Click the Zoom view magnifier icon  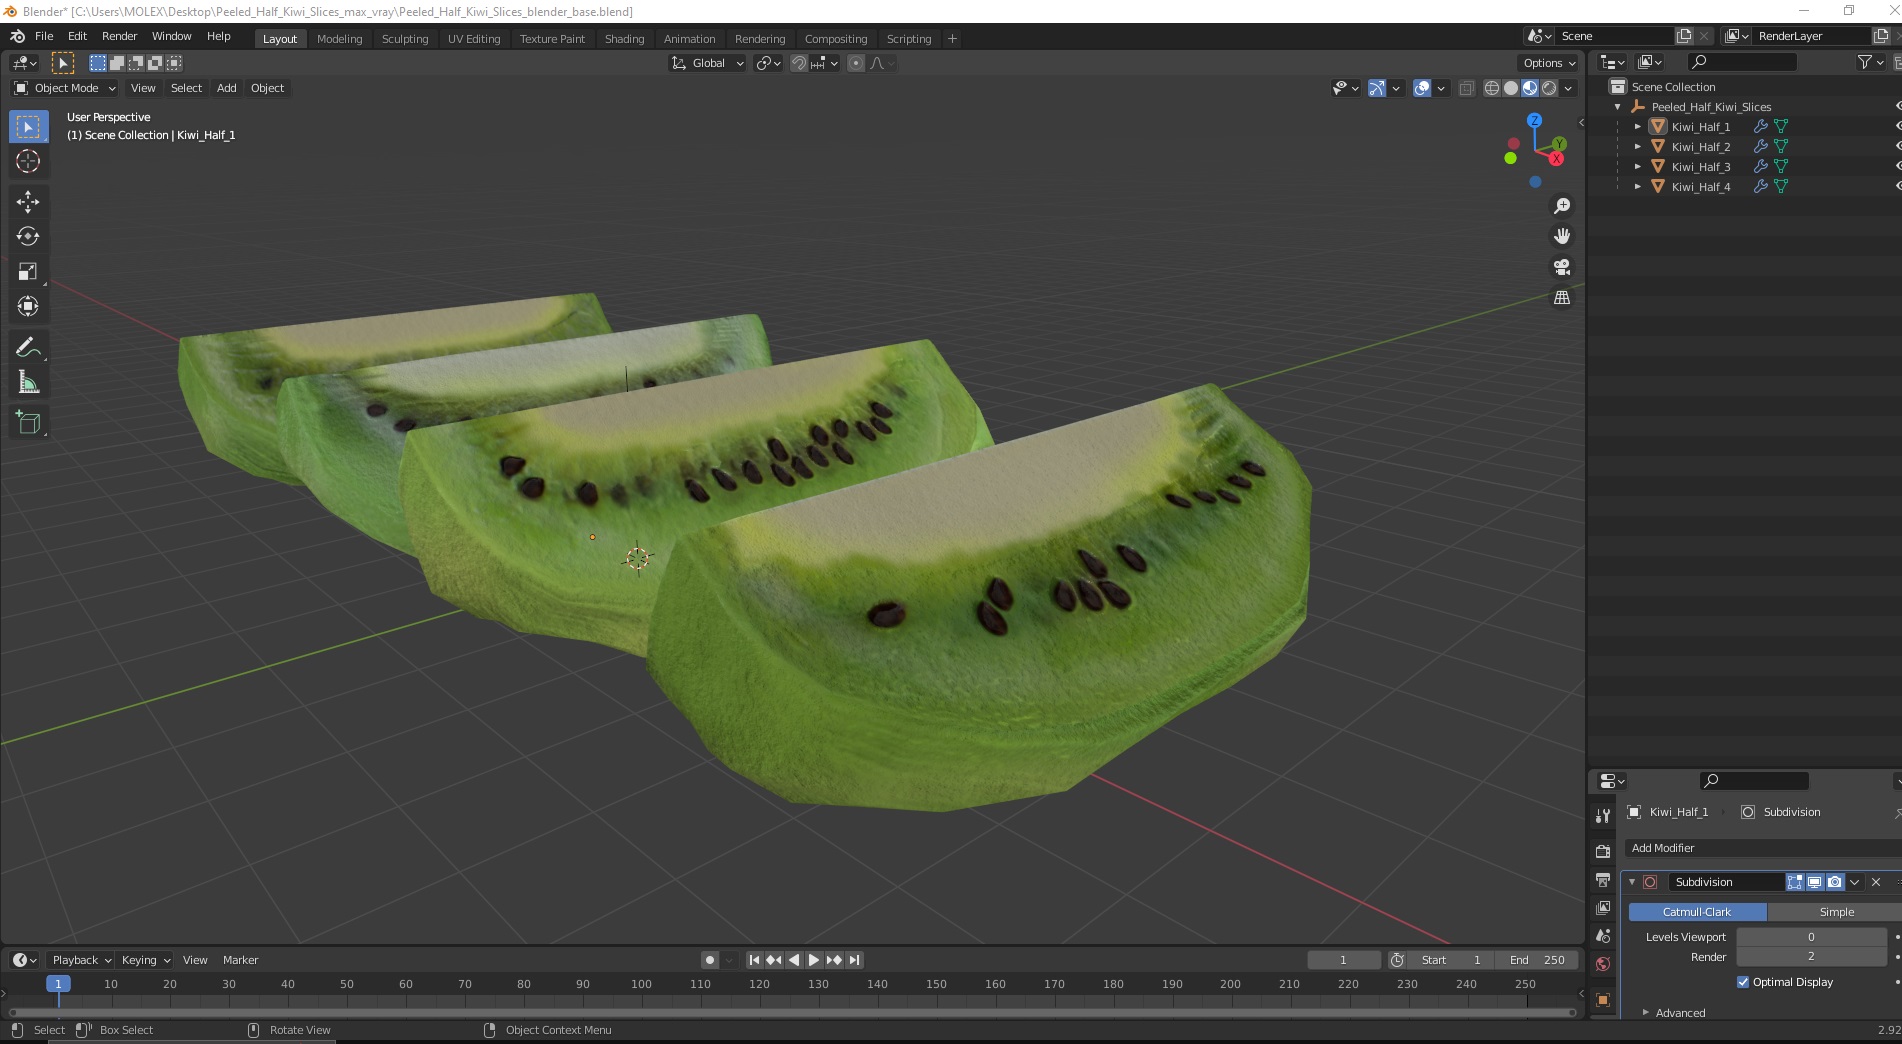click(1562, 206)
